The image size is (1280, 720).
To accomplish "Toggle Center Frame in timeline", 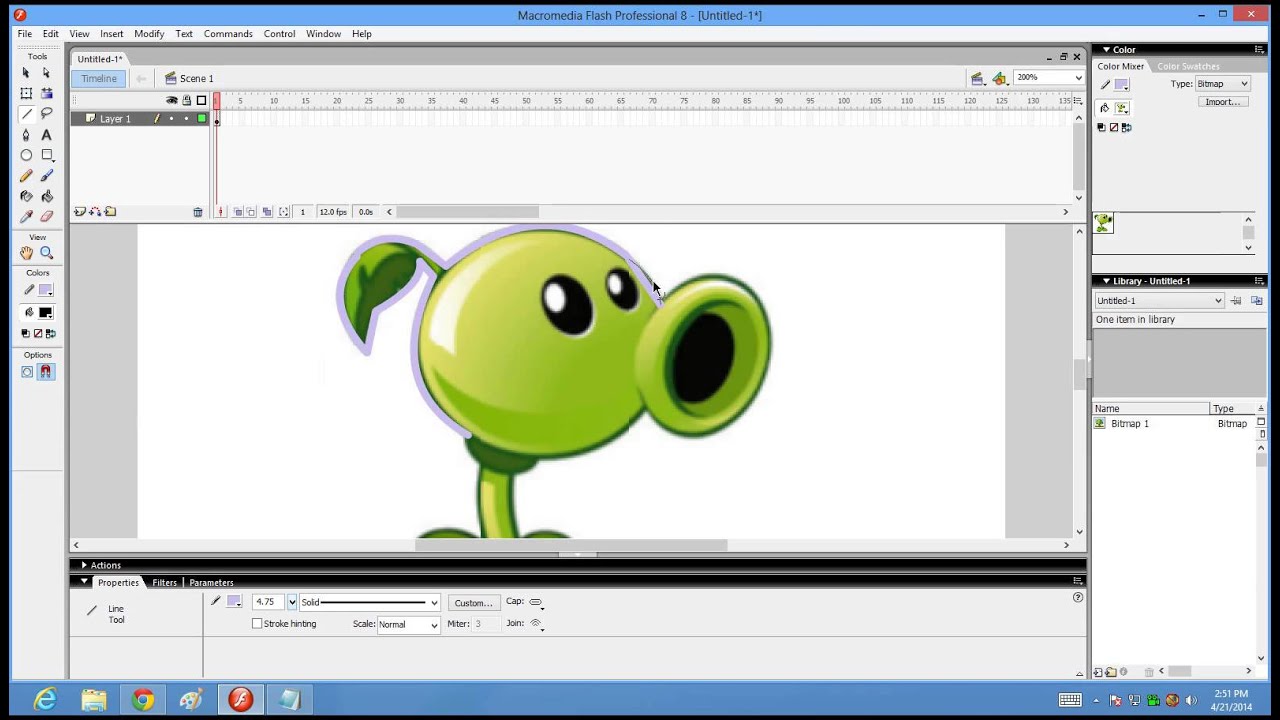I will 220,212.
